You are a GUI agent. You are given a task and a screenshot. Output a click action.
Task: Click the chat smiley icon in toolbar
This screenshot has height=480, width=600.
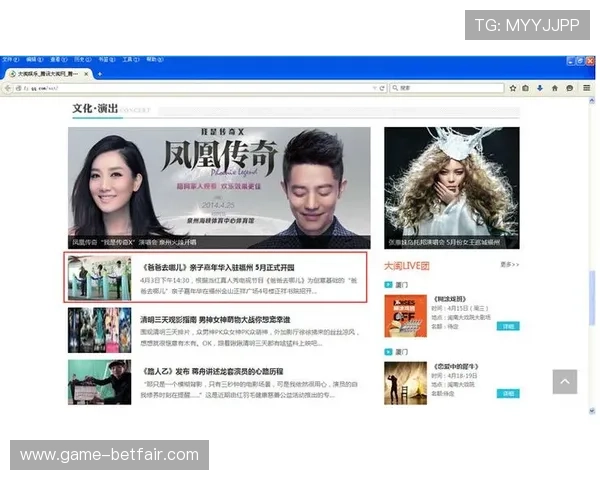pos(569,88)
